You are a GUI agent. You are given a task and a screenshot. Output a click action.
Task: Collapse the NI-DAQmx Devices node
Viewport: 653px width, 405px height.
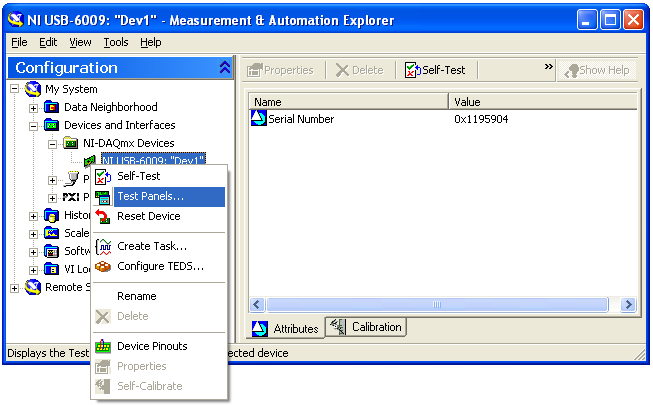[52, 144]
